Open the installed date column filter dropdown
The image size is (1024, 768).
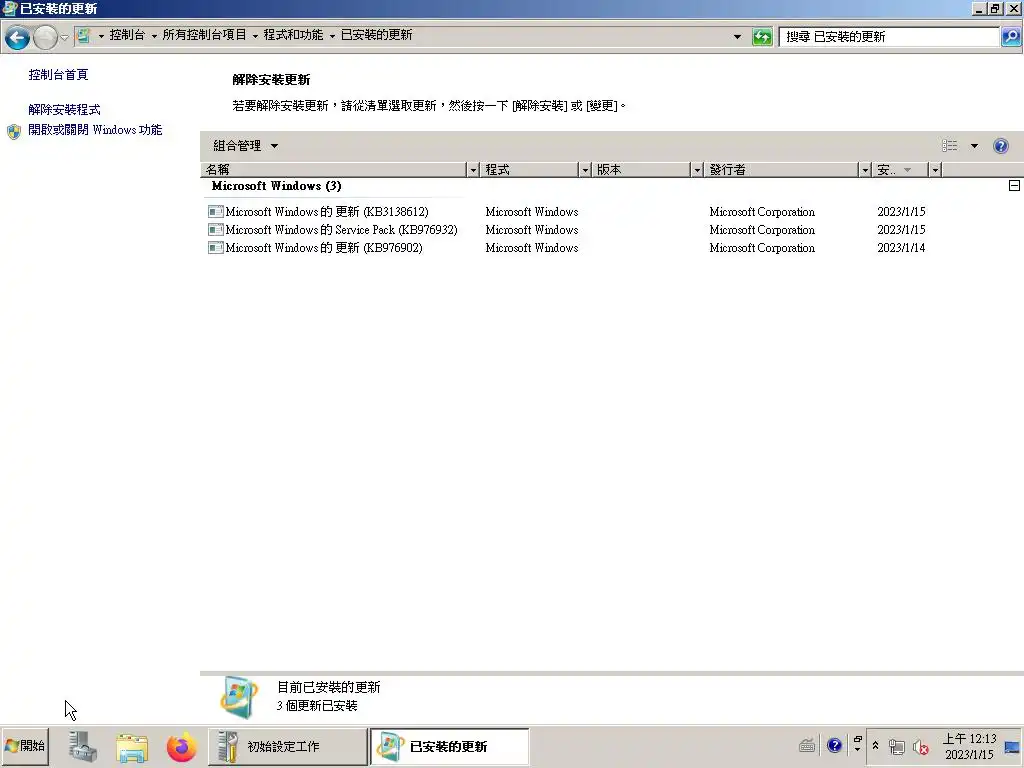pyautogui.click(x=935, y=170)
